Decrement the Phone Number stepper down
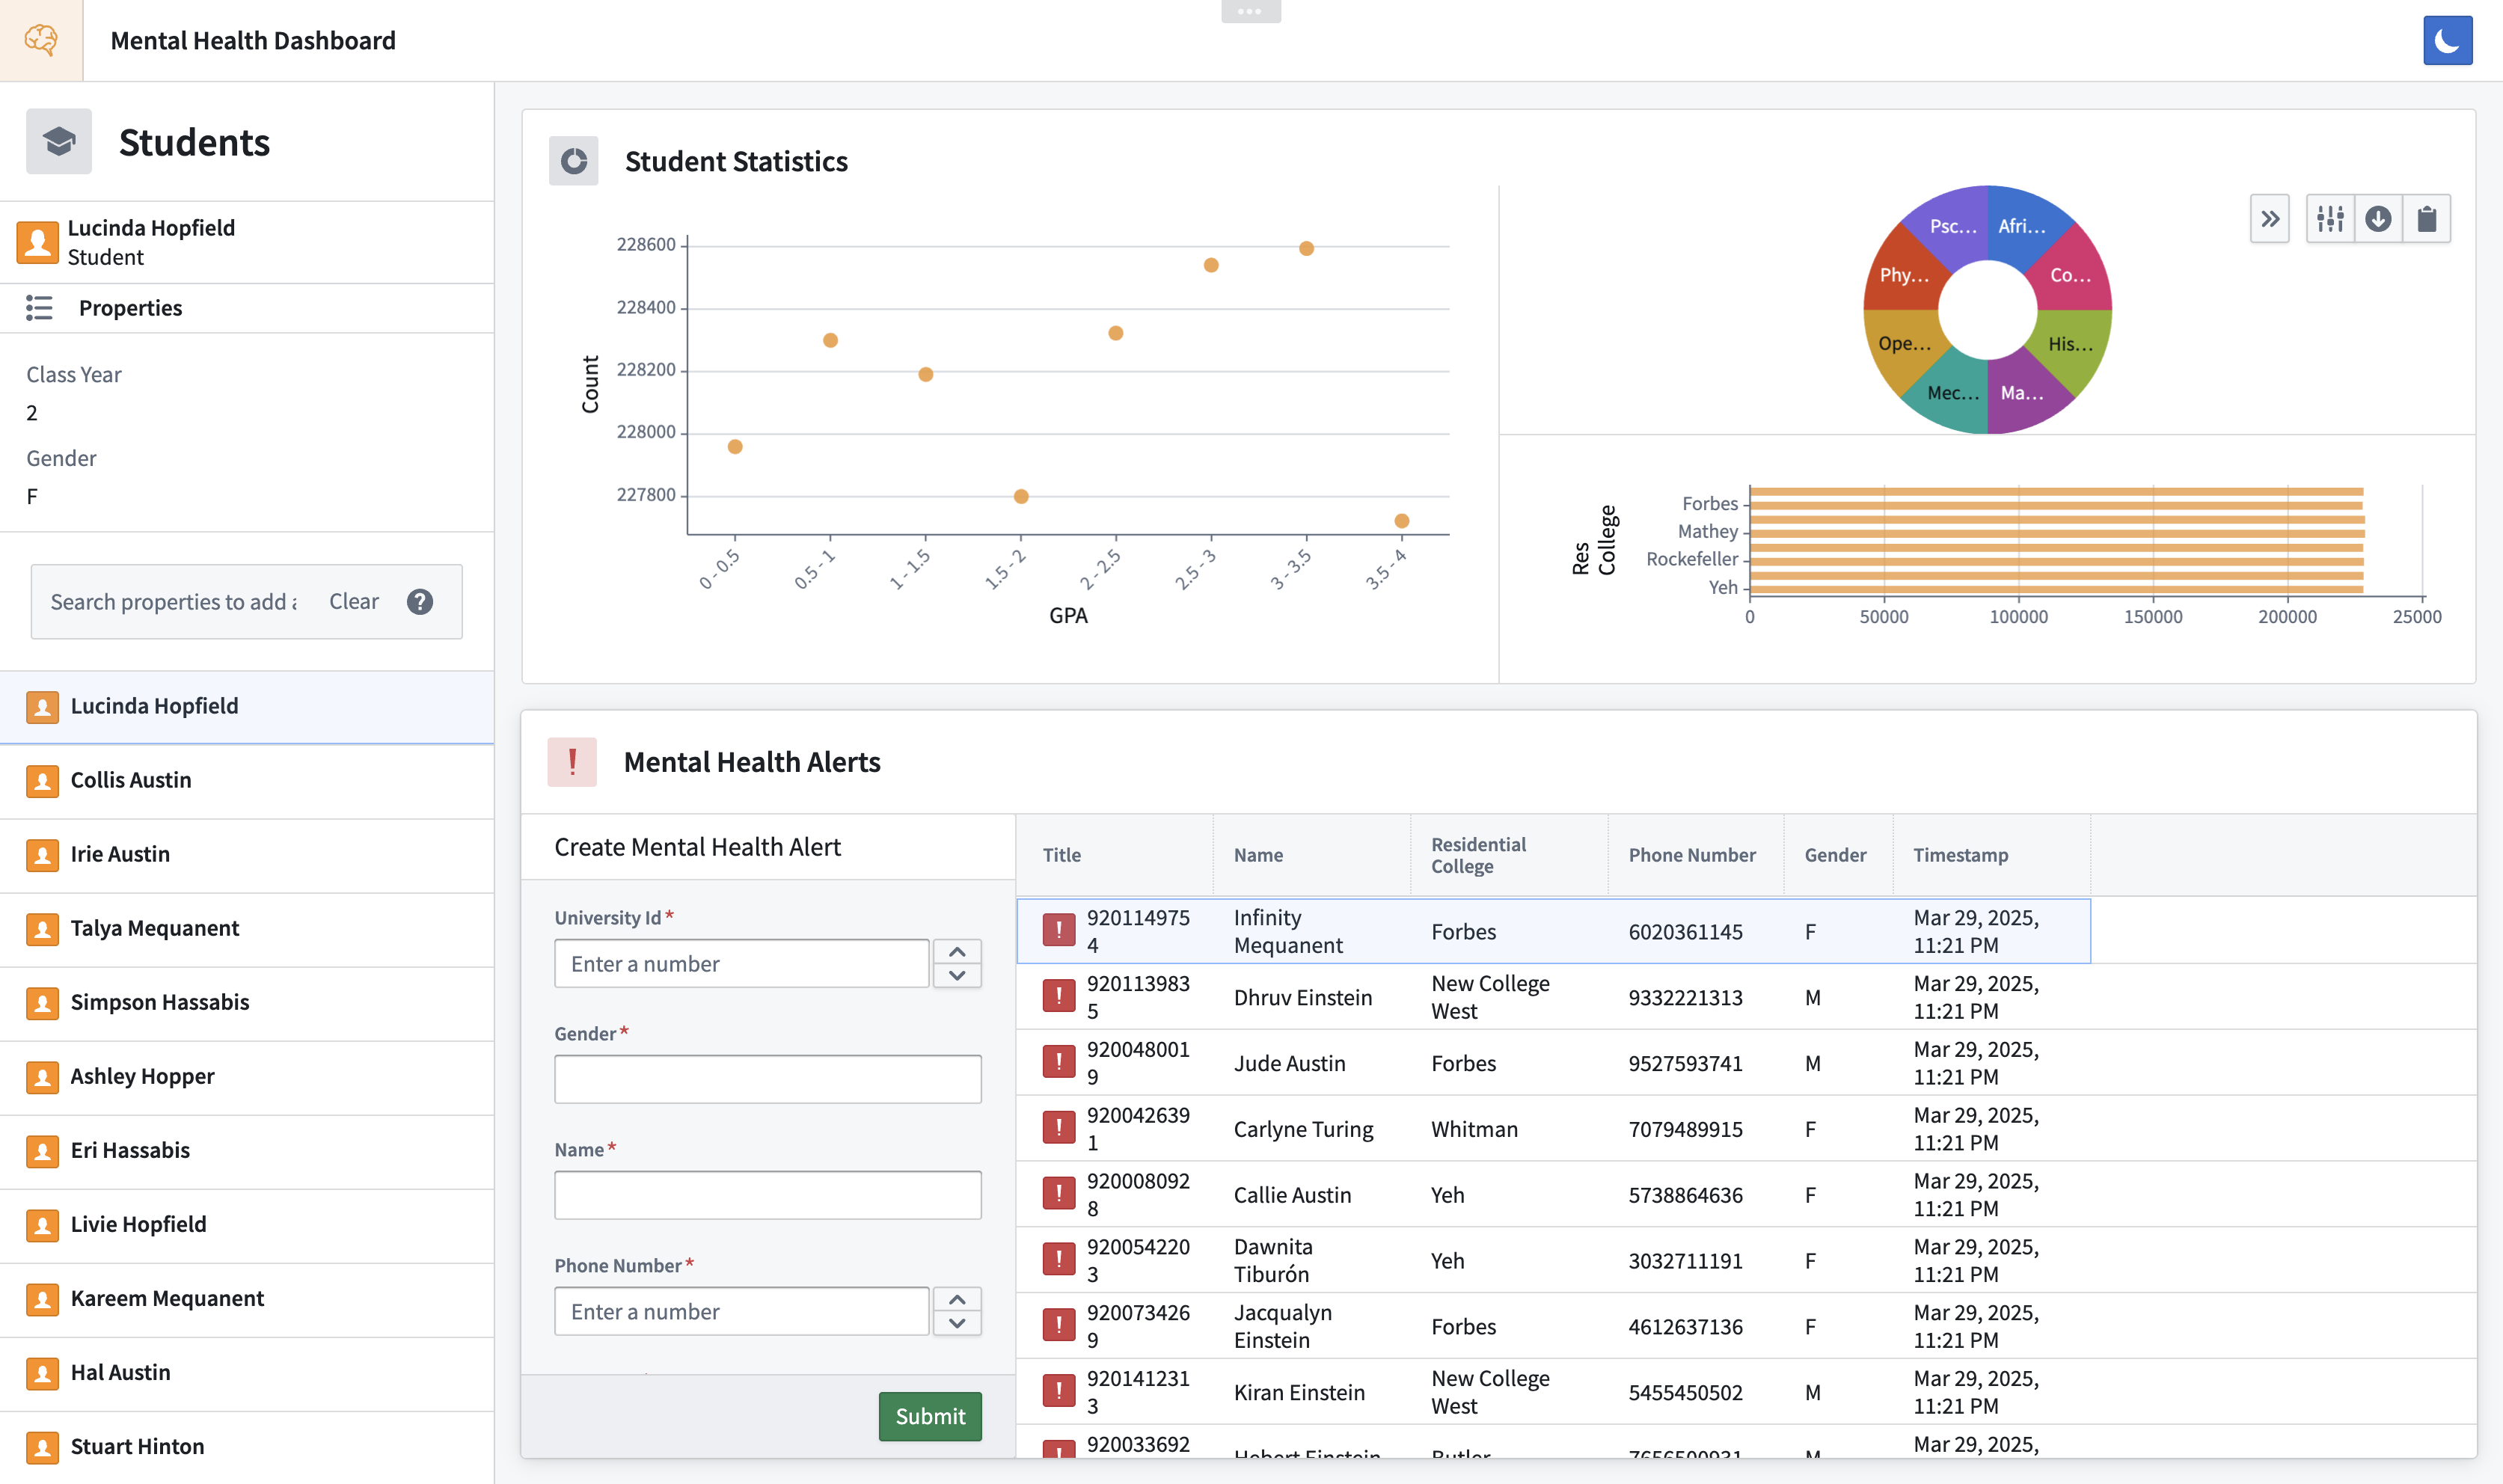This screenshot has width=2503, height=1484. pos(957,1323)
